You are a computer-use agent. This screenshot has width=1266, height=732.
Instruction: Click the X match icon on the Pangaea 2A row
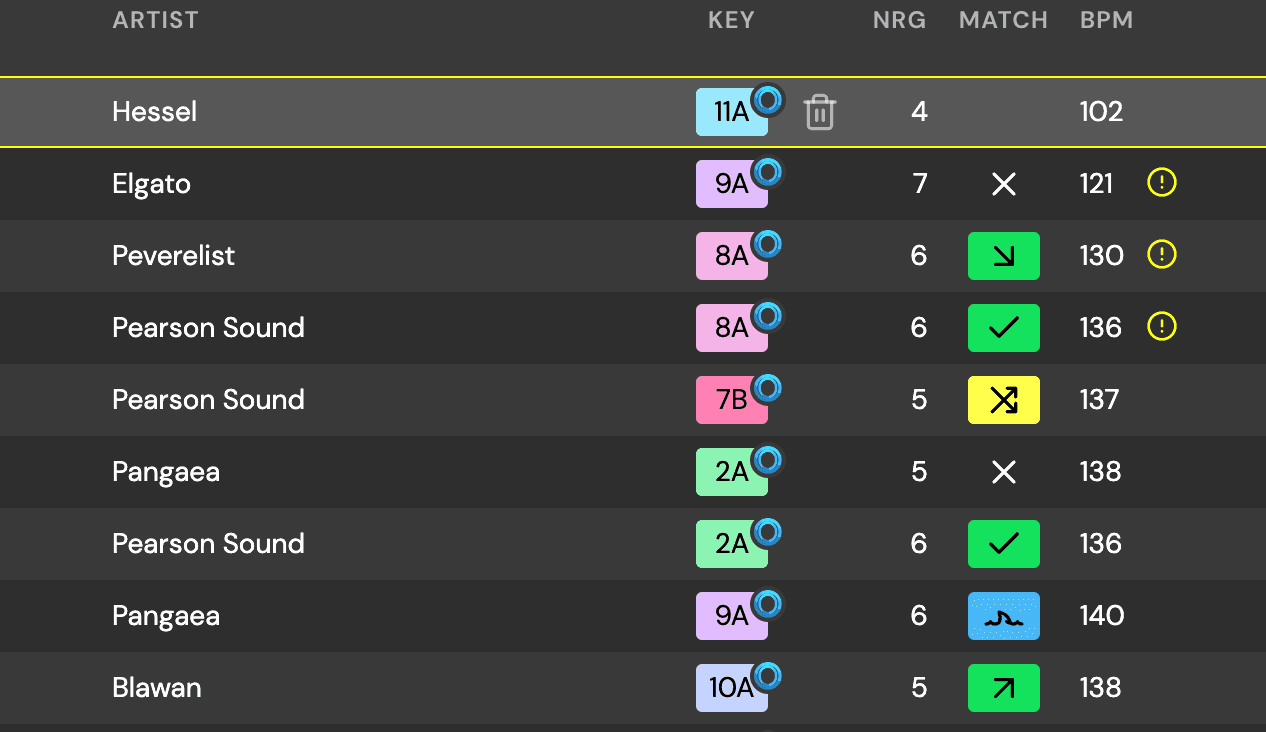(x=1003, y=471)
